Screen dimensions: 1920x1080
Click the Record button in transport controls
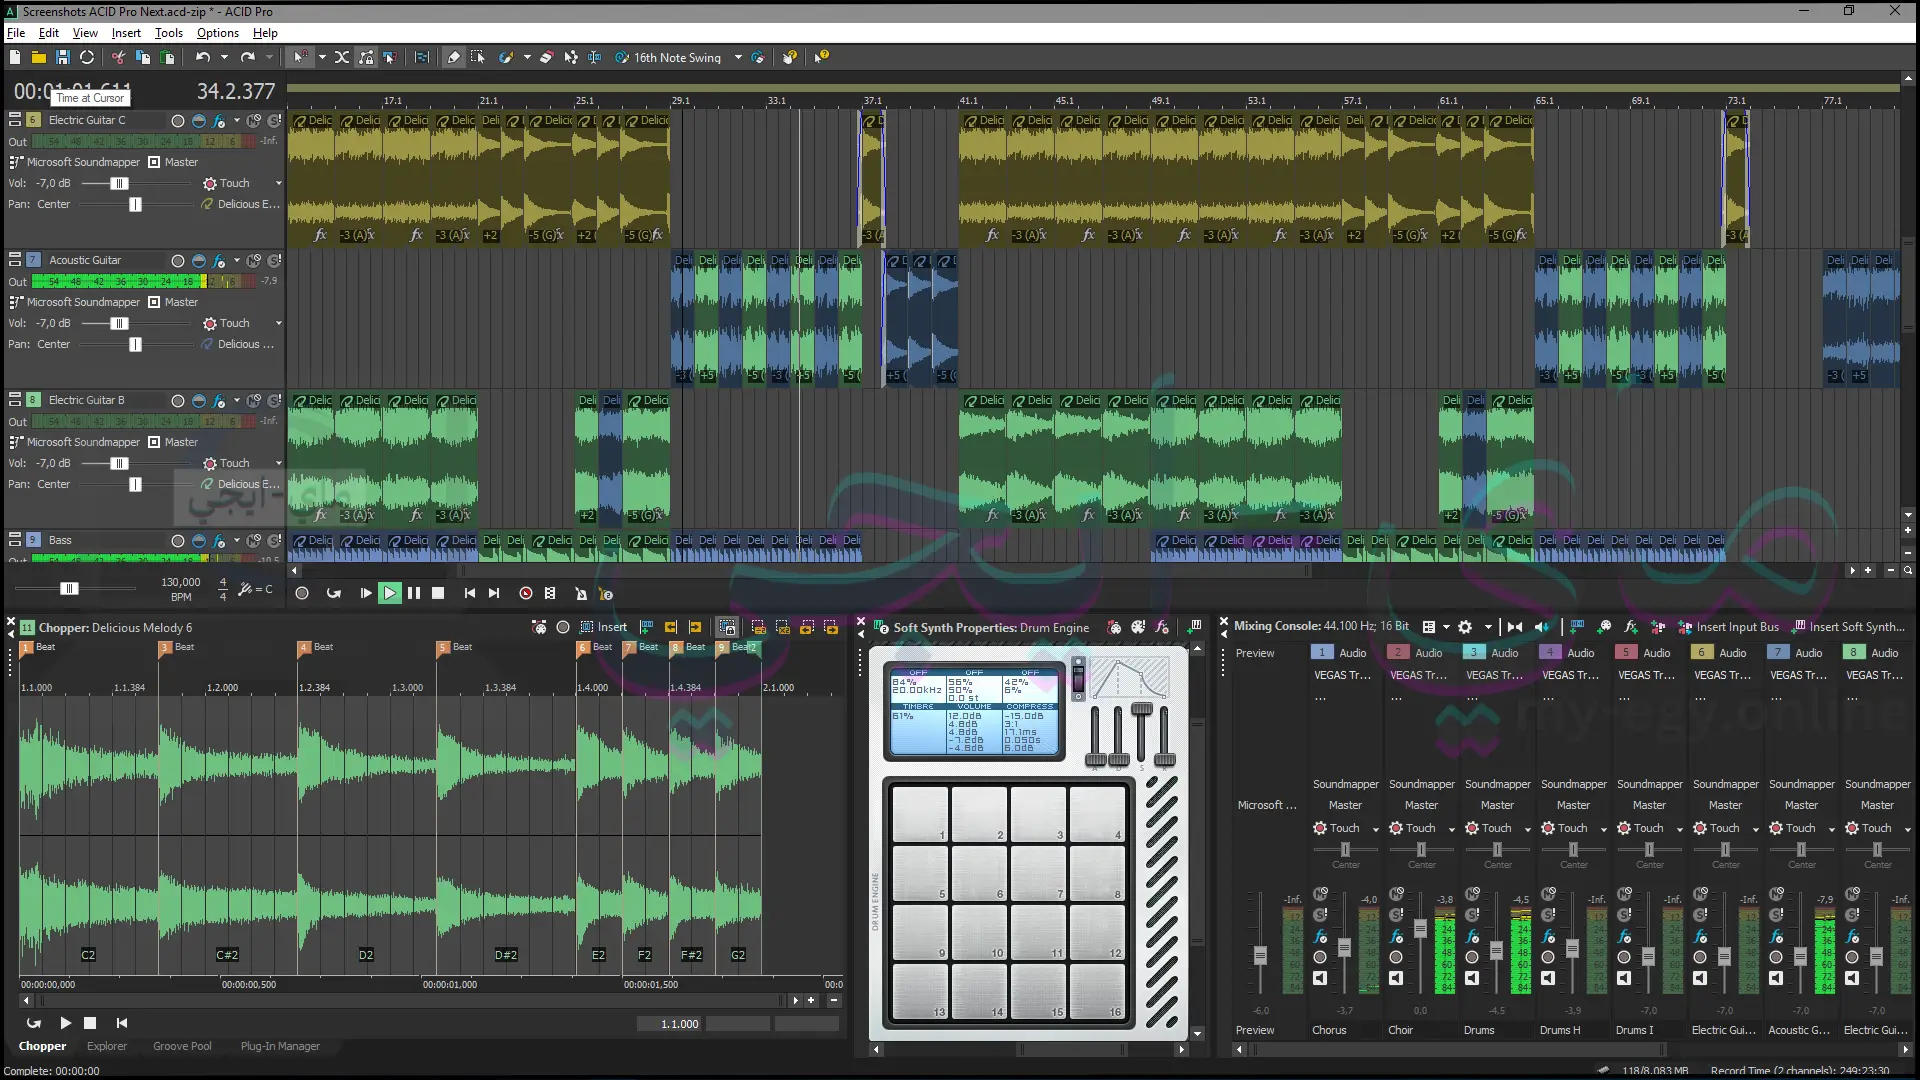(x=302, y=593)
